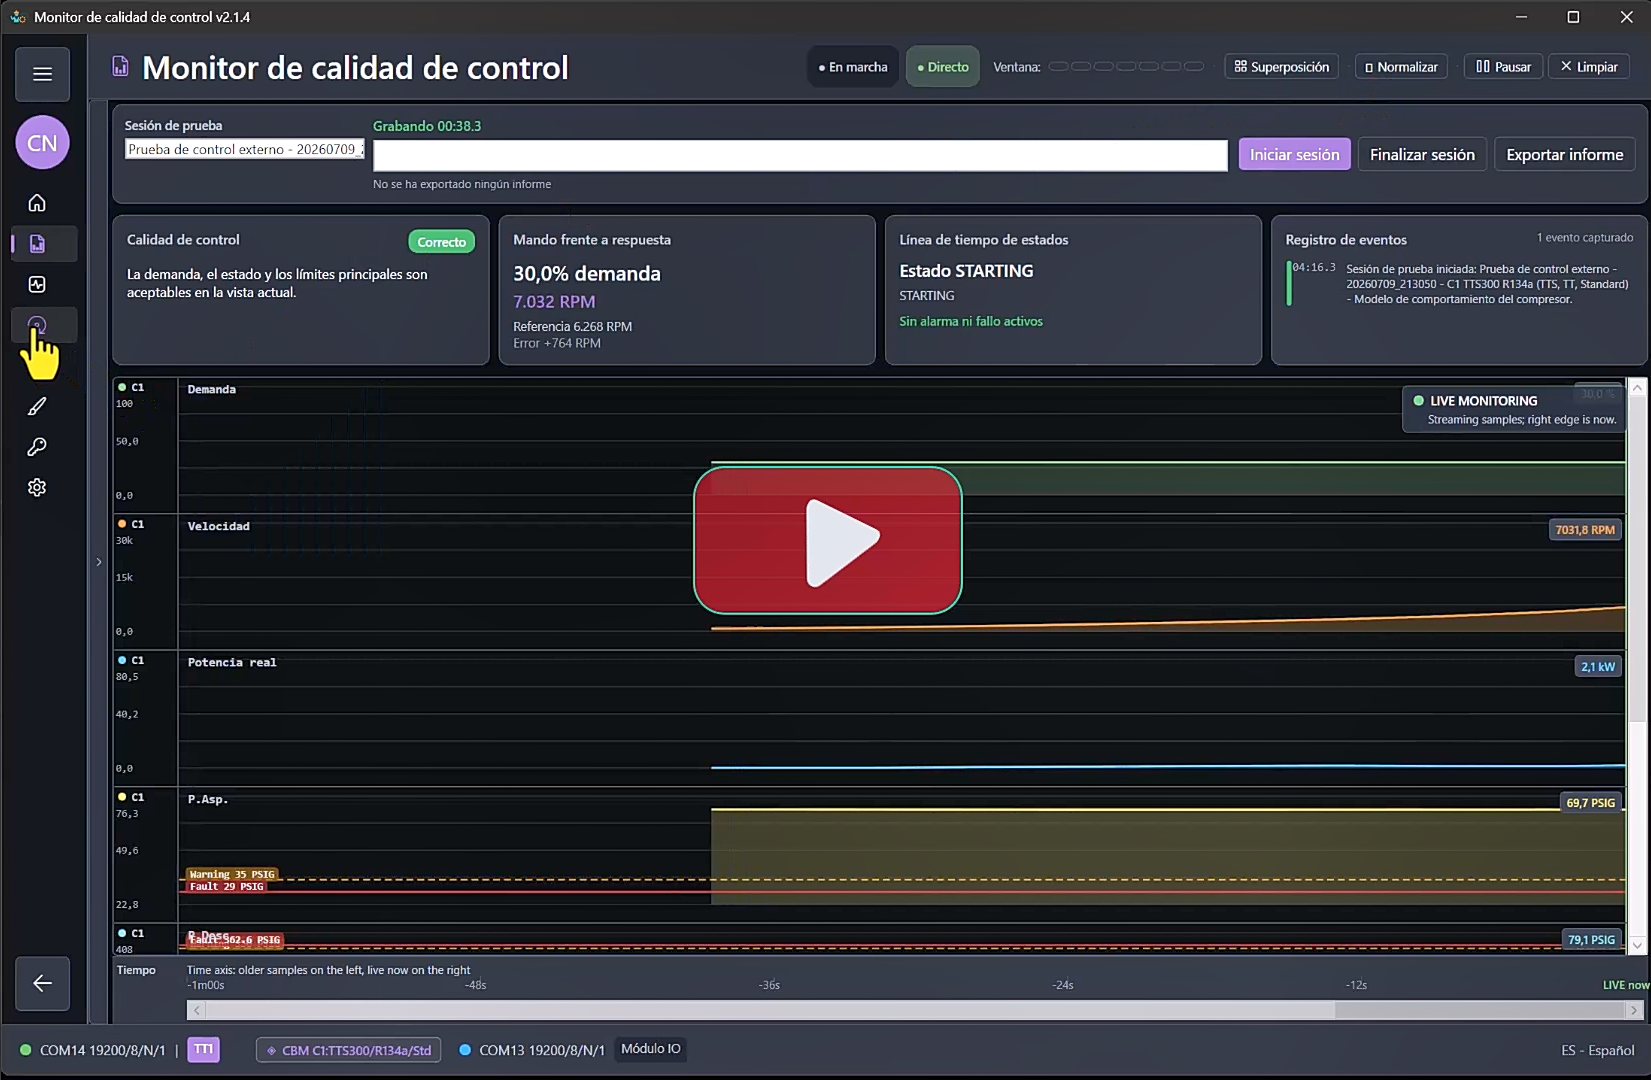Screen dimensions: 1651x1080
Task: Click the TTI badge in status bar
Action: pyautogui.click(x=203, y=1049)
